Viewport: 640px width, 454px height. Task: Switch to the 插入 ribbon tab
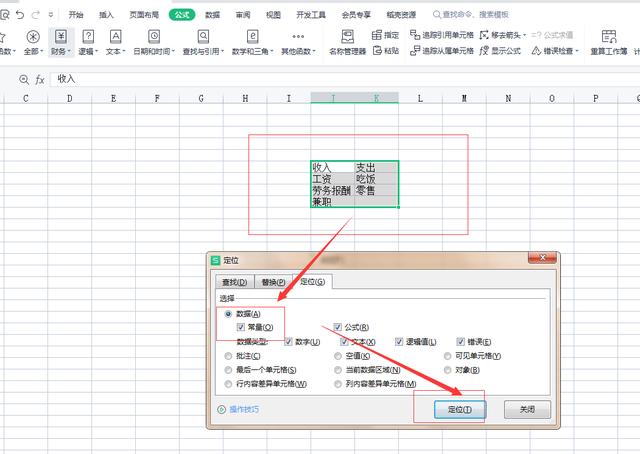[x=106, y=15]
